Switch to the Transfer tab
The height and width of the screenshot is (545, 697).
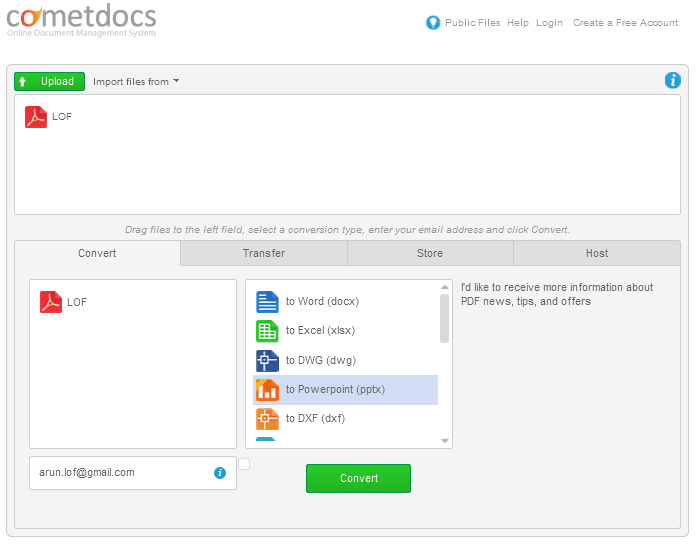pyautogui.click(x=264, y=253)
